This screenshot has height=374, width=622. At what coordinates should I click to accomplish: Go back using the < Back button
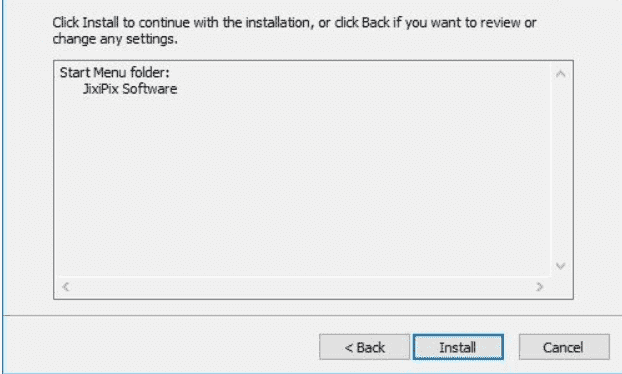click(364, 347)
